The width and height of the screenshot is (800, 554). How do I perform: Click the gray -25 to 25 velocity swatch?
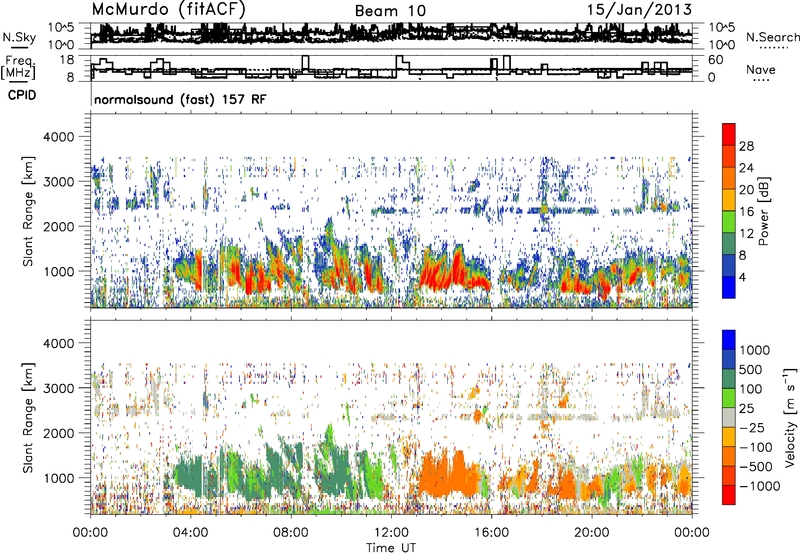pyautogui.click(x=729, y=418)
